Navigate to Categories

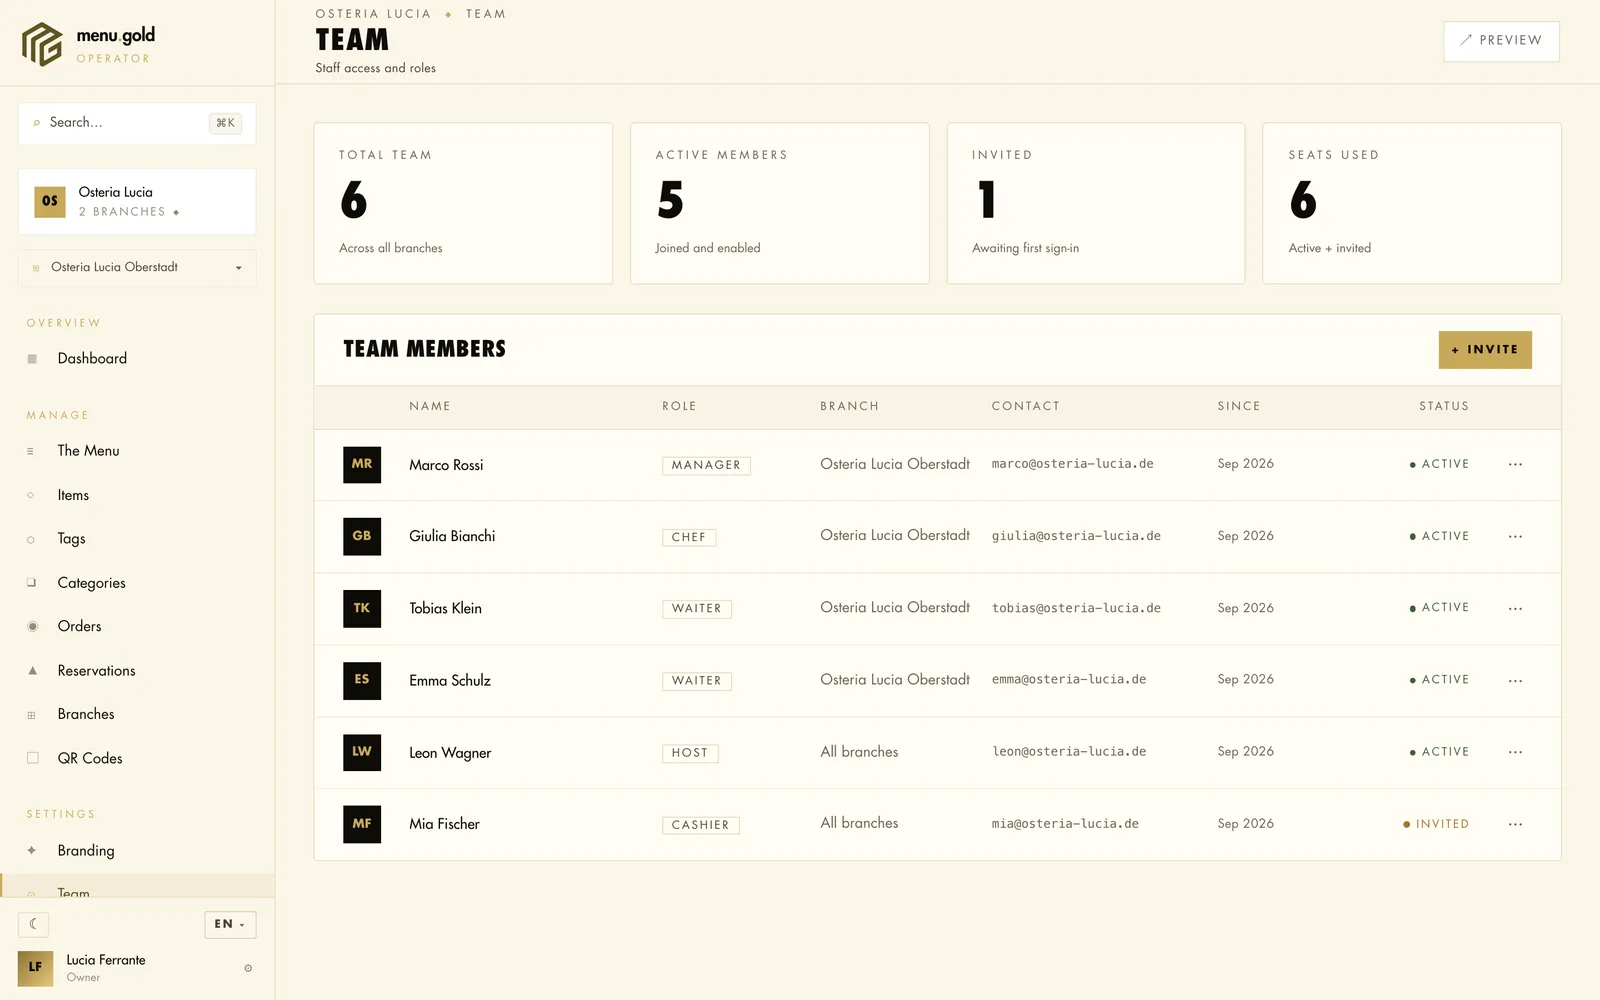point(137,583)
